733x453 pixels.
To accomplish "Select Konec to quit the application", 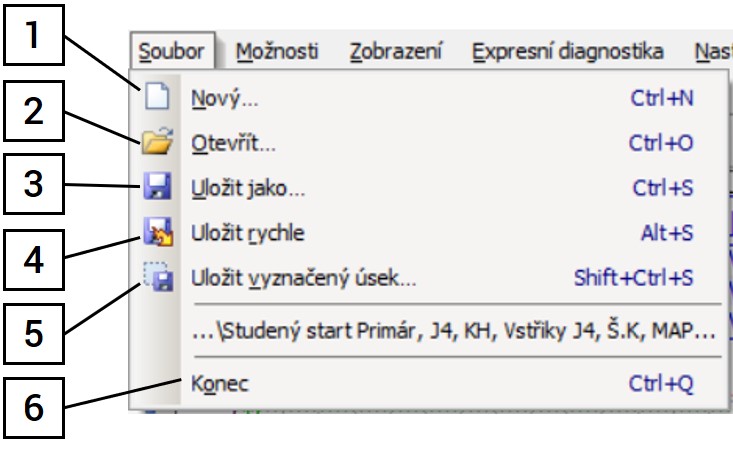I will tap(220, 384).
